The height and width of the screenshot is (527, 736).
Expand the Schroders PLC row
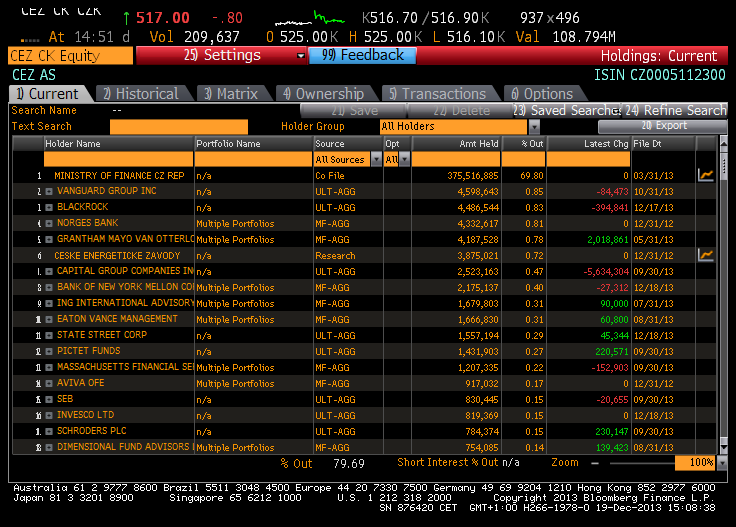click(49, 431)
